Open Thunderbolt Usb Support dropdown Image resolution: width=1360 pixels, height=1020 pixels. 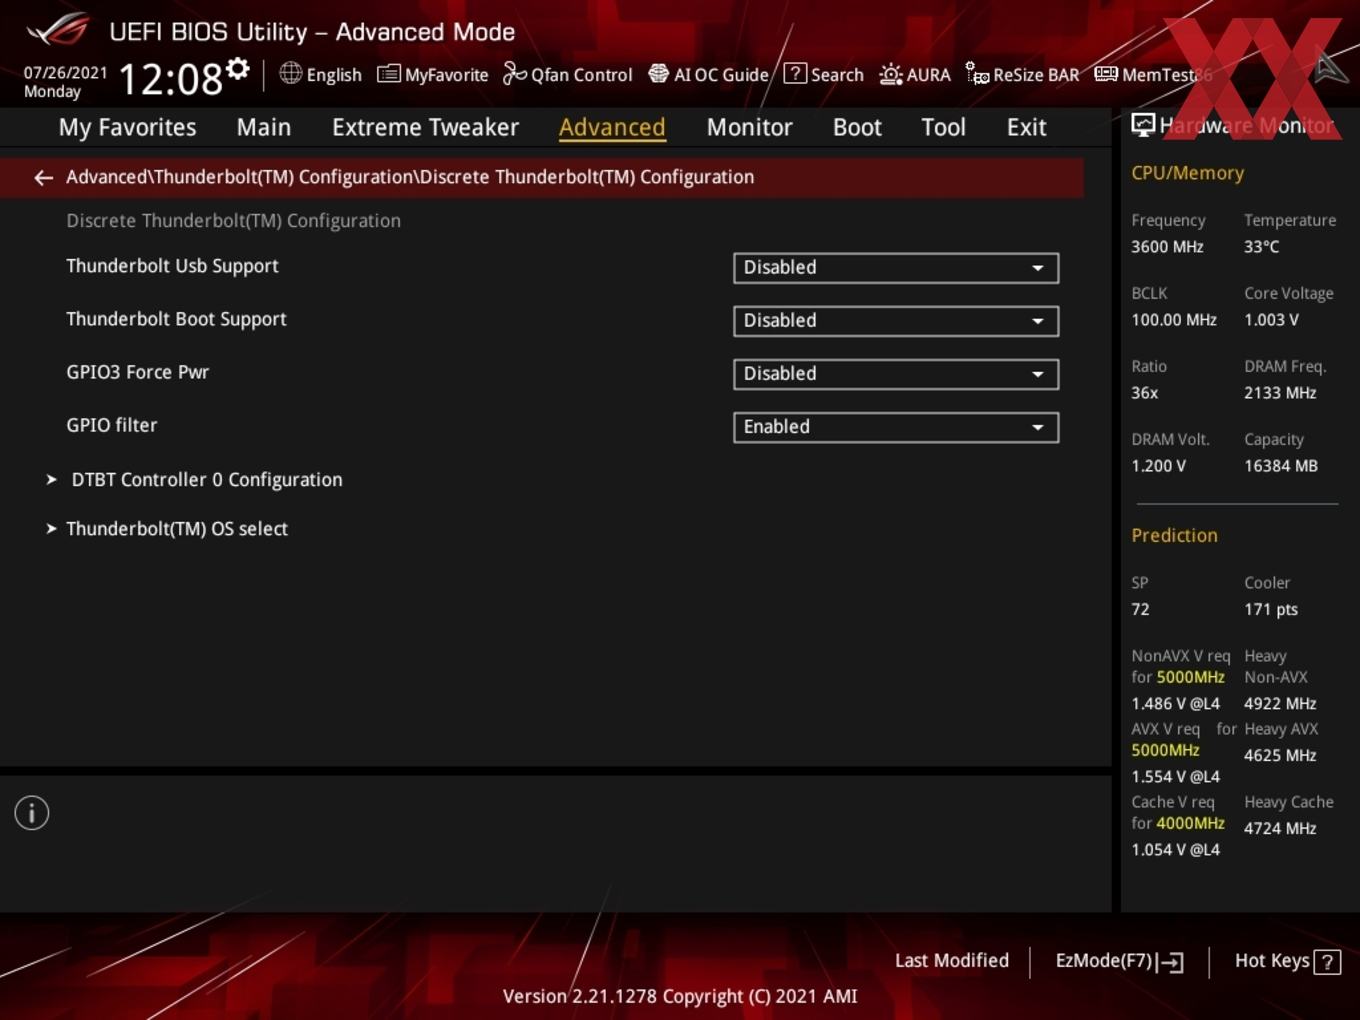896,267
